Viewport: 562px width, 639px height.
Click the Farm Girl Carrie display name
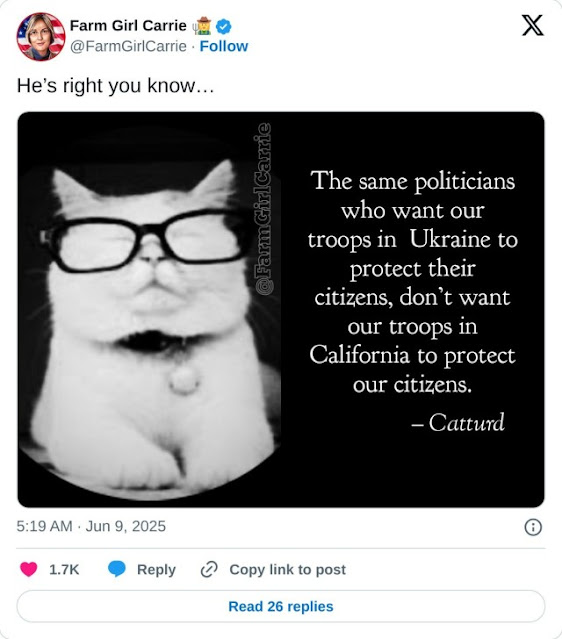(128, 25)
